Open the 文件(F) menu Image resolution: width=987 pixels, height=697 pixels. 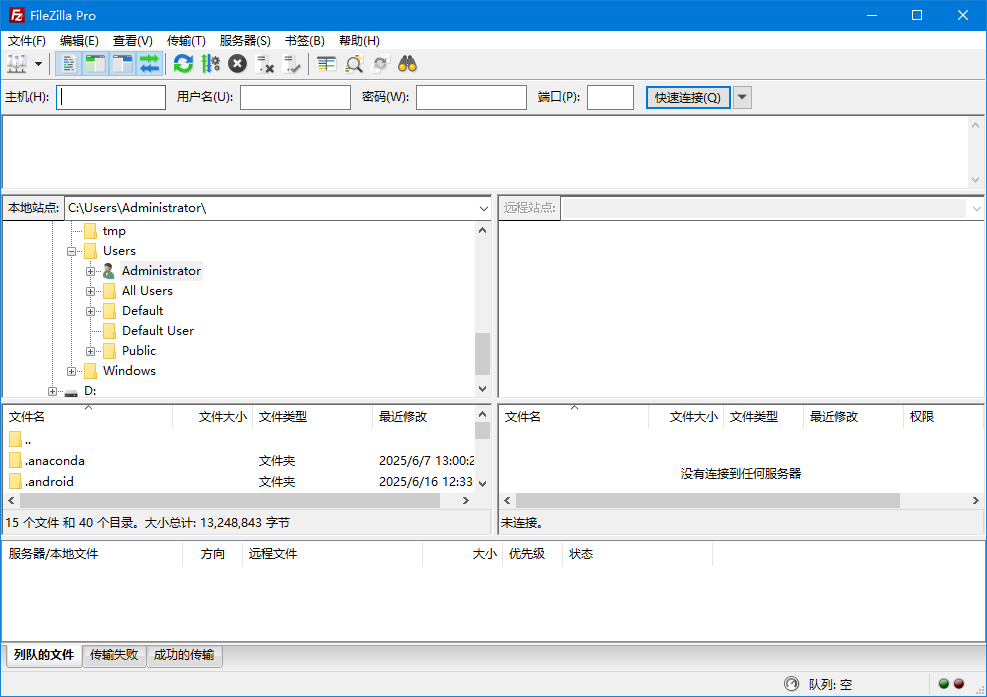click(x=26, y=41)
